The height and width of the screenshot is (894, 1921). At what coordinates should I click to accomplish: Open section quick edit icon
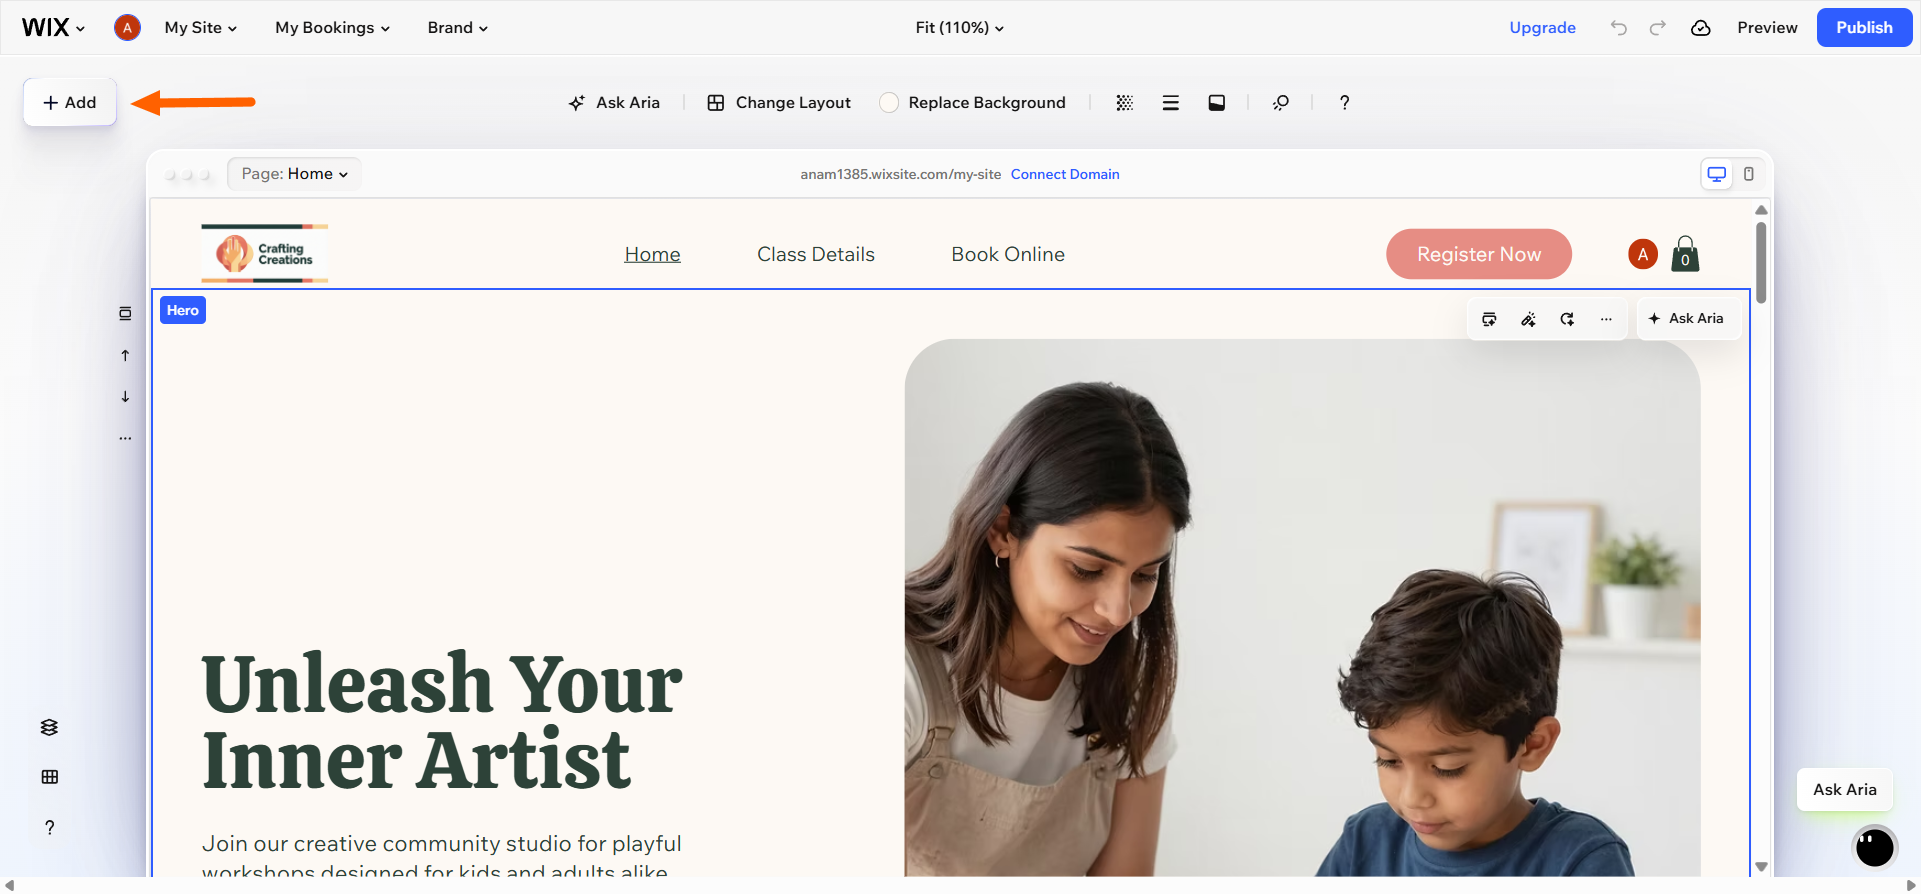coord(1489,319)
